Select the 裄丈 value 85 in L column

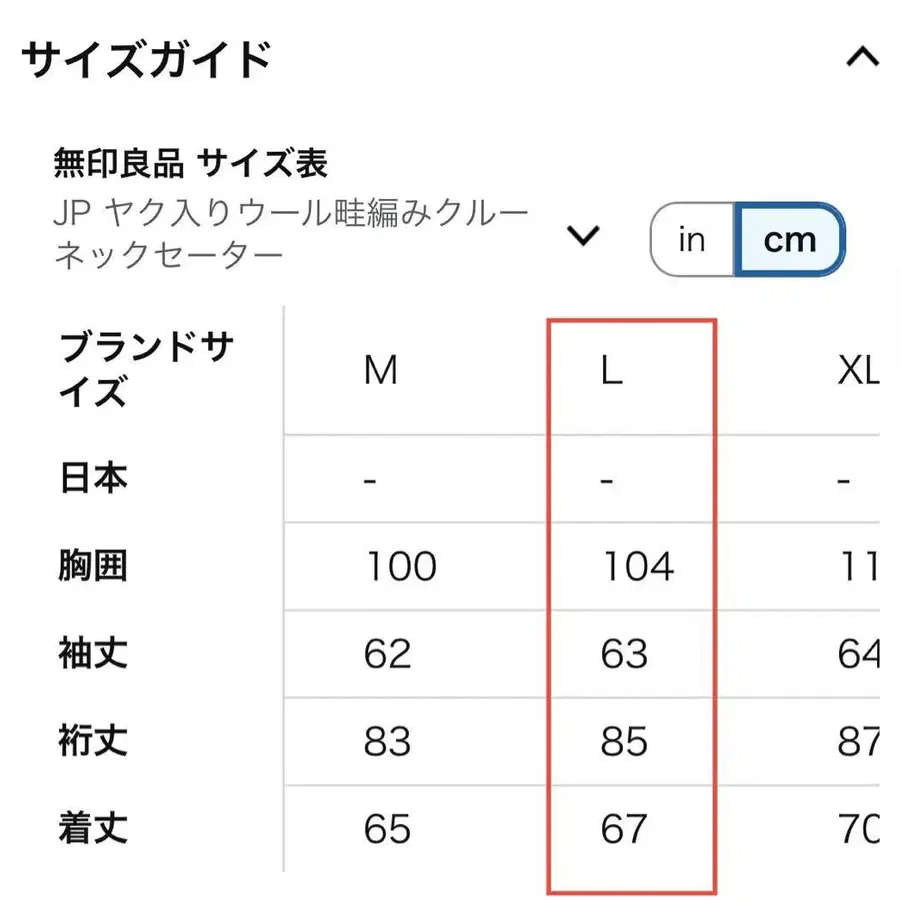click(630, 741)
